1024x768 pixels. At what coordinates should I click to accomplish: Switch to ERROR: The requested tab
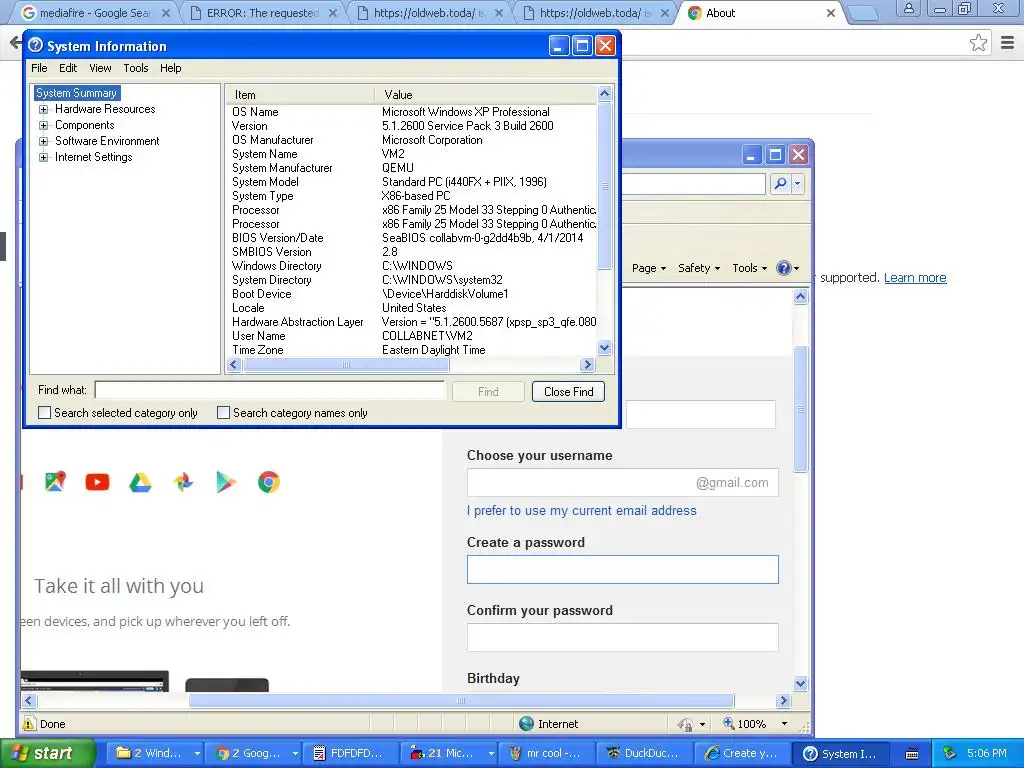pos(263,13)
